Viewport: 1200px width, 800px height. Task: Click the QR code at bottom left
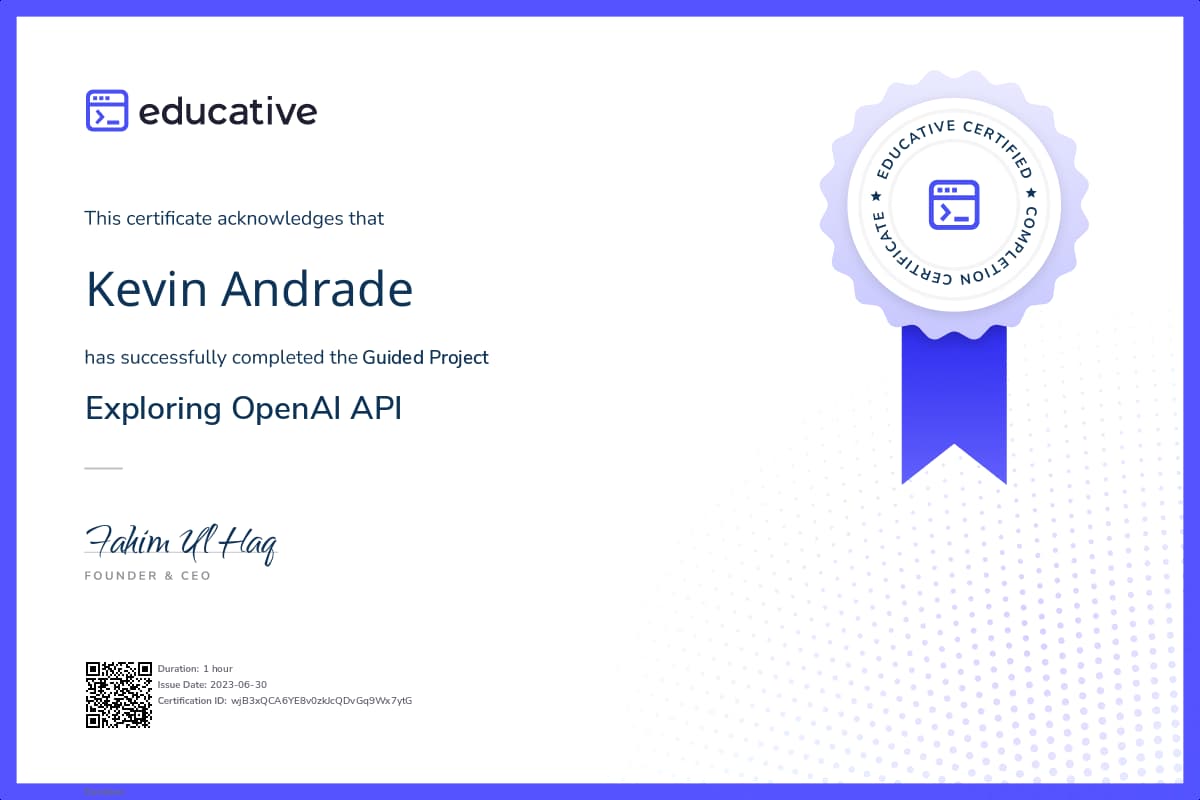pyautogui.click(x=118, y=694)
